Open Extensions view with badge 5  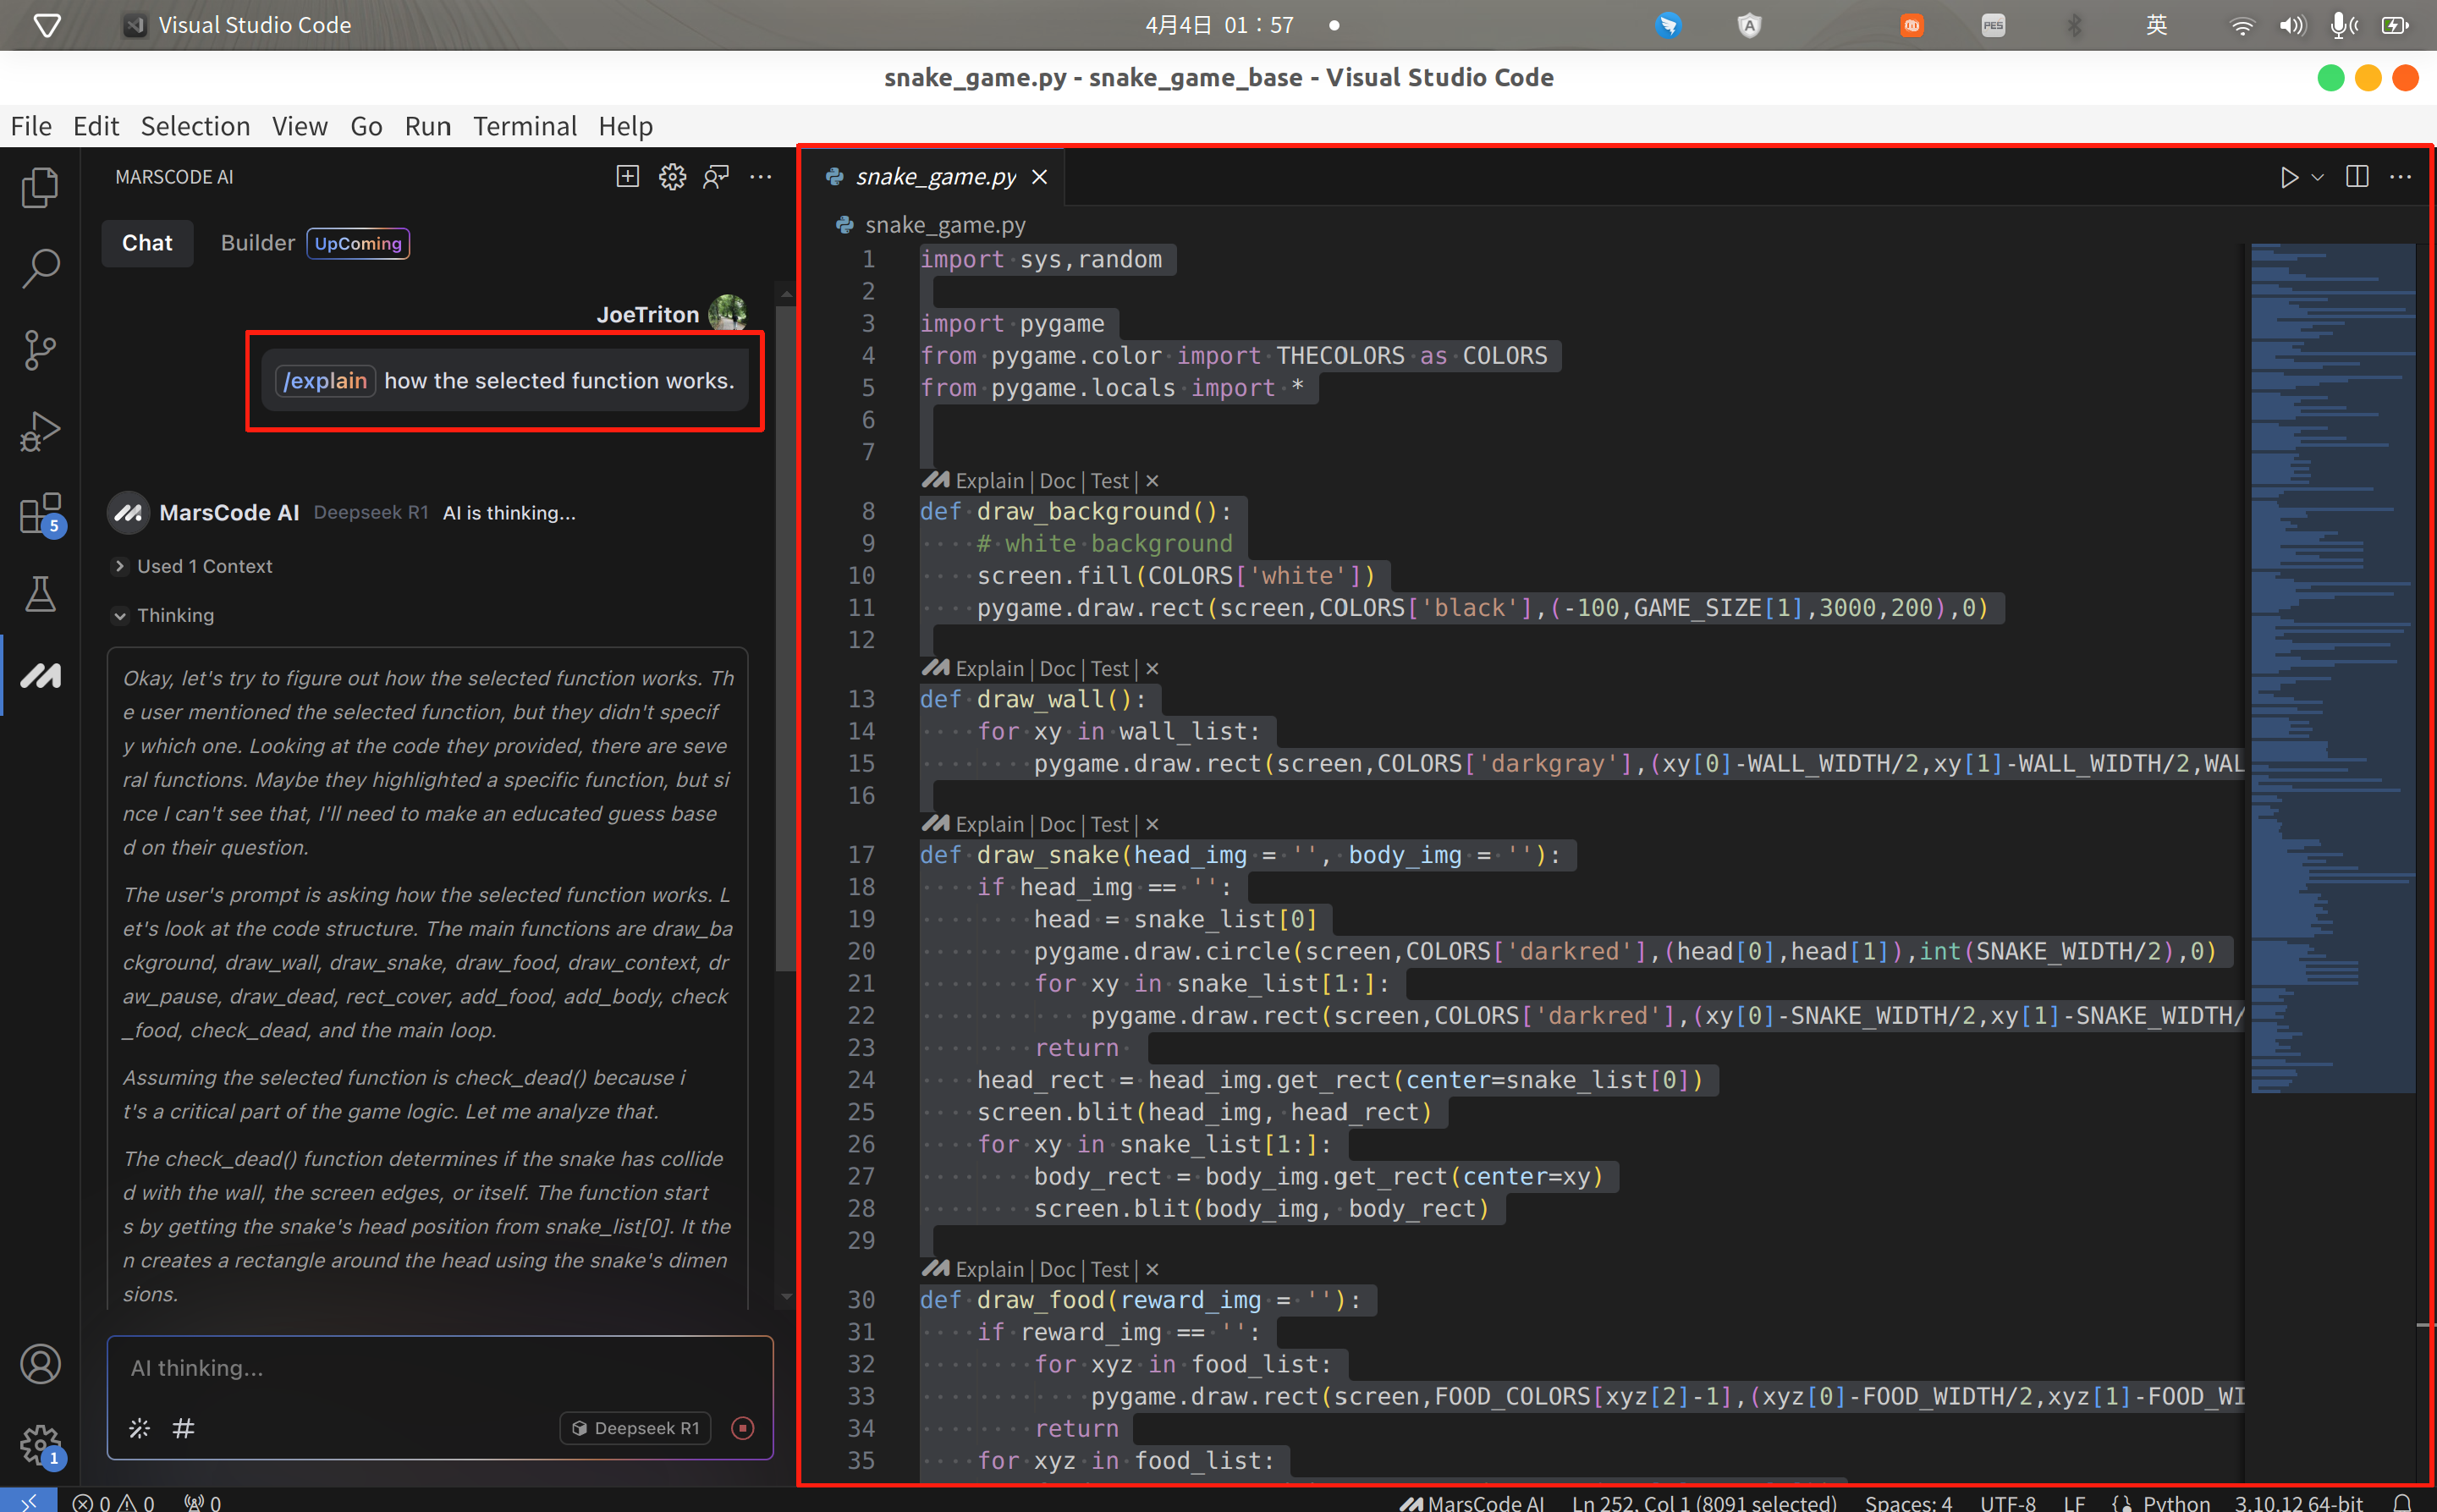coord(40,514)
